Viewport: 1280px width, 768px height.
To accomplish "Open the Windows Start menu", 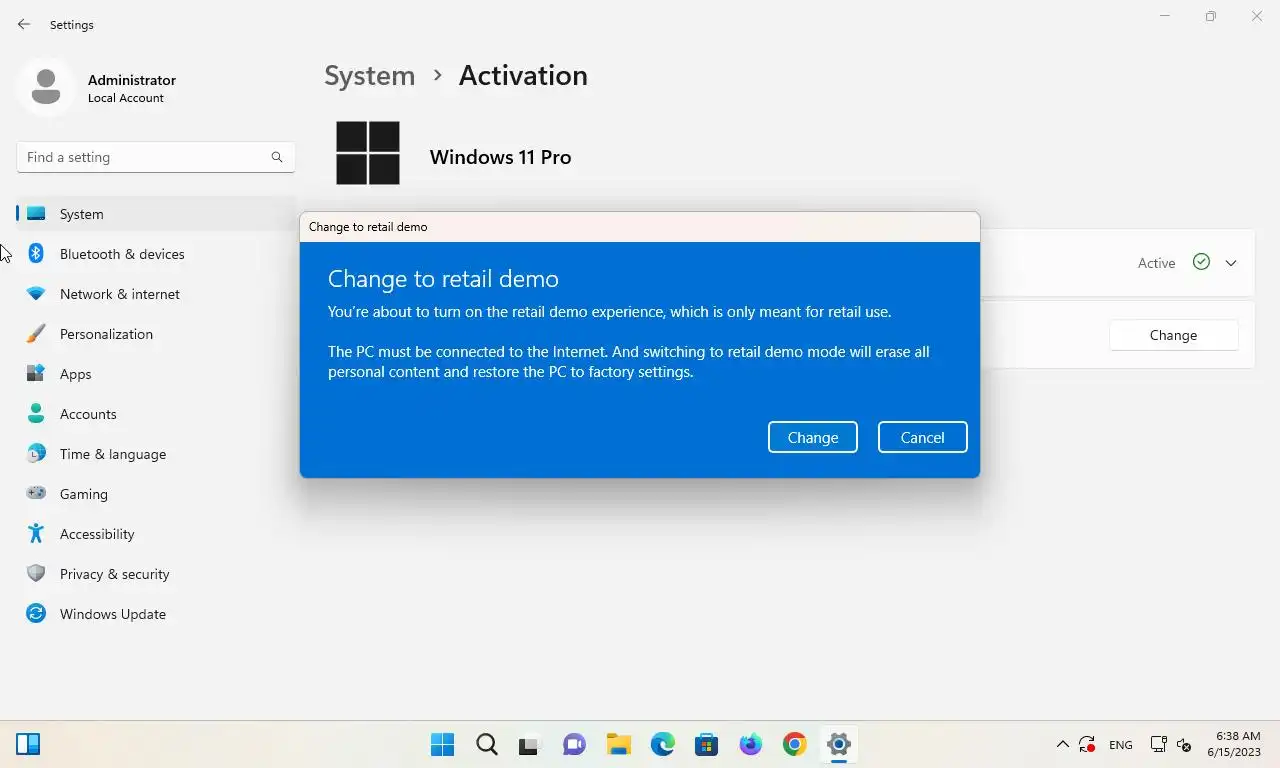I will click(x=442, y=744).
